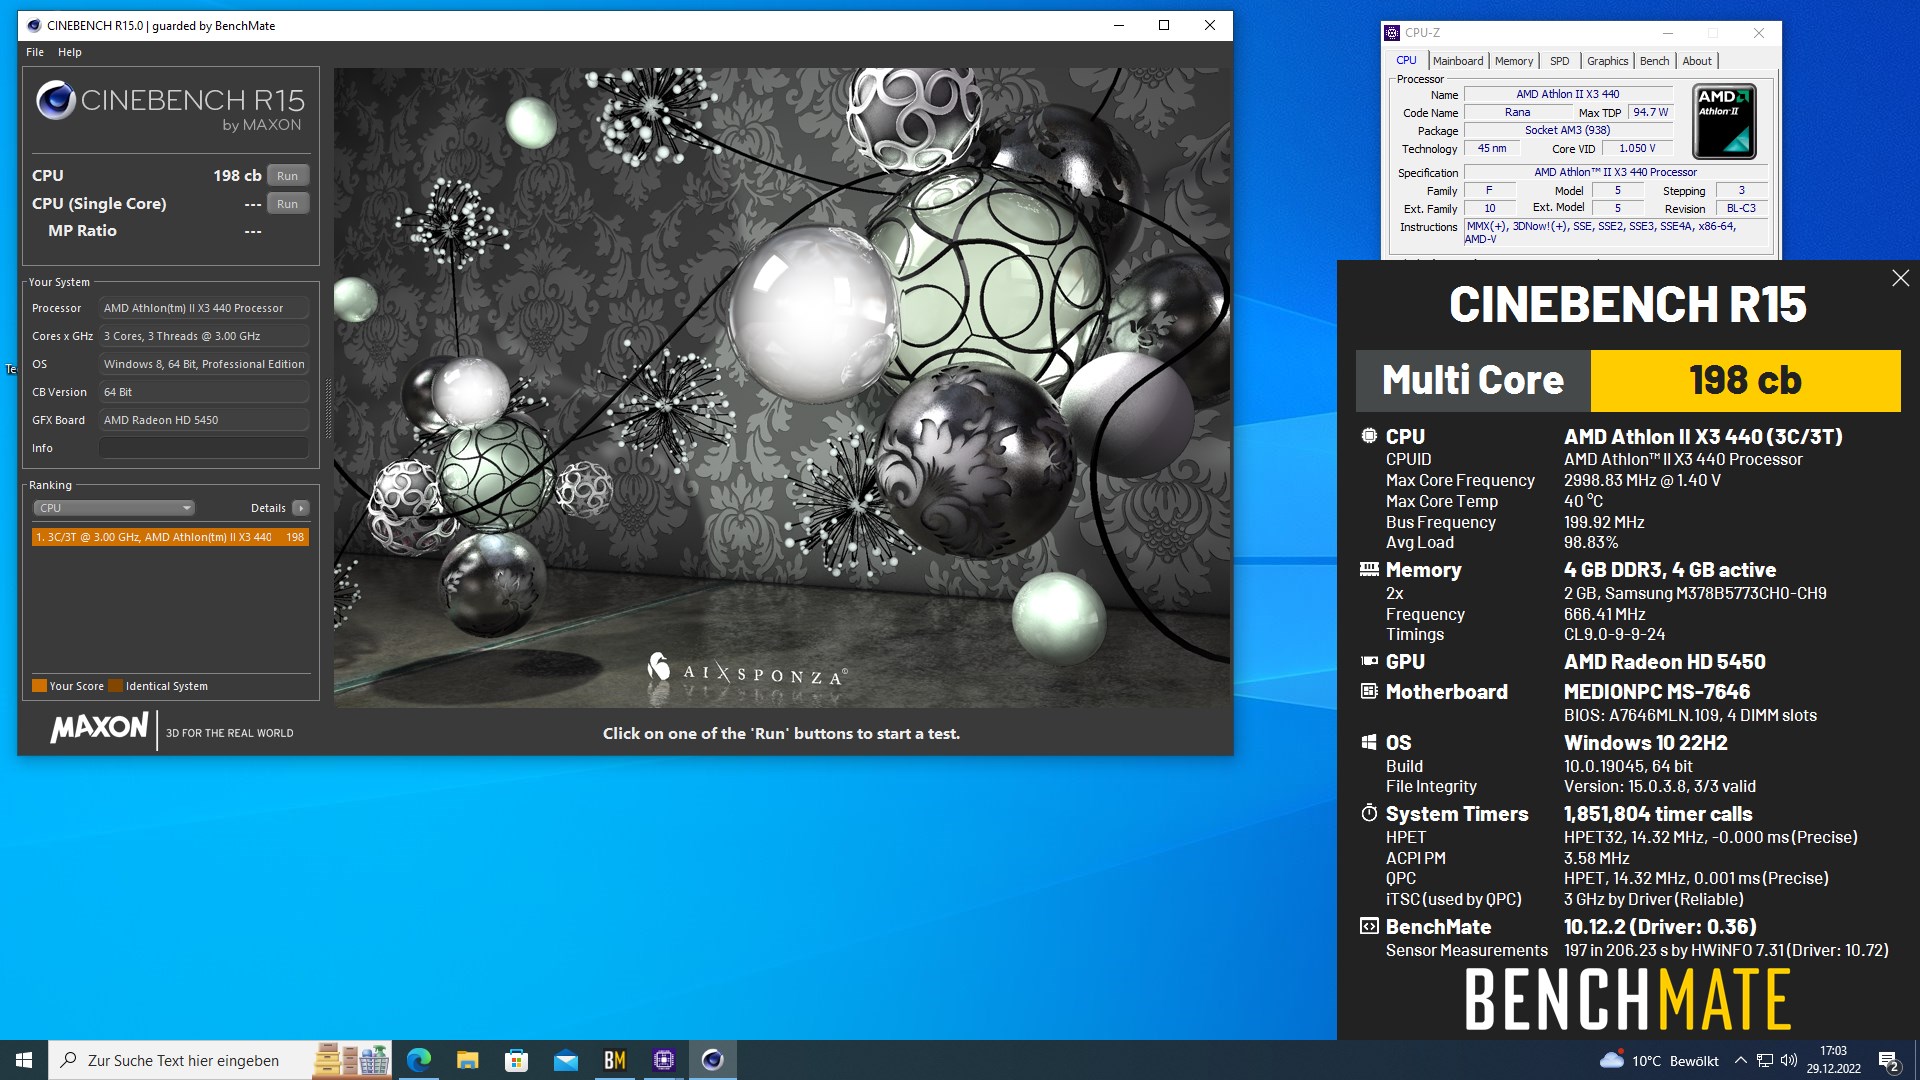Open BenchMate (BM) from the taskbar
The width and height of the screenshot is (1920, 1080).
[614, 1060]
